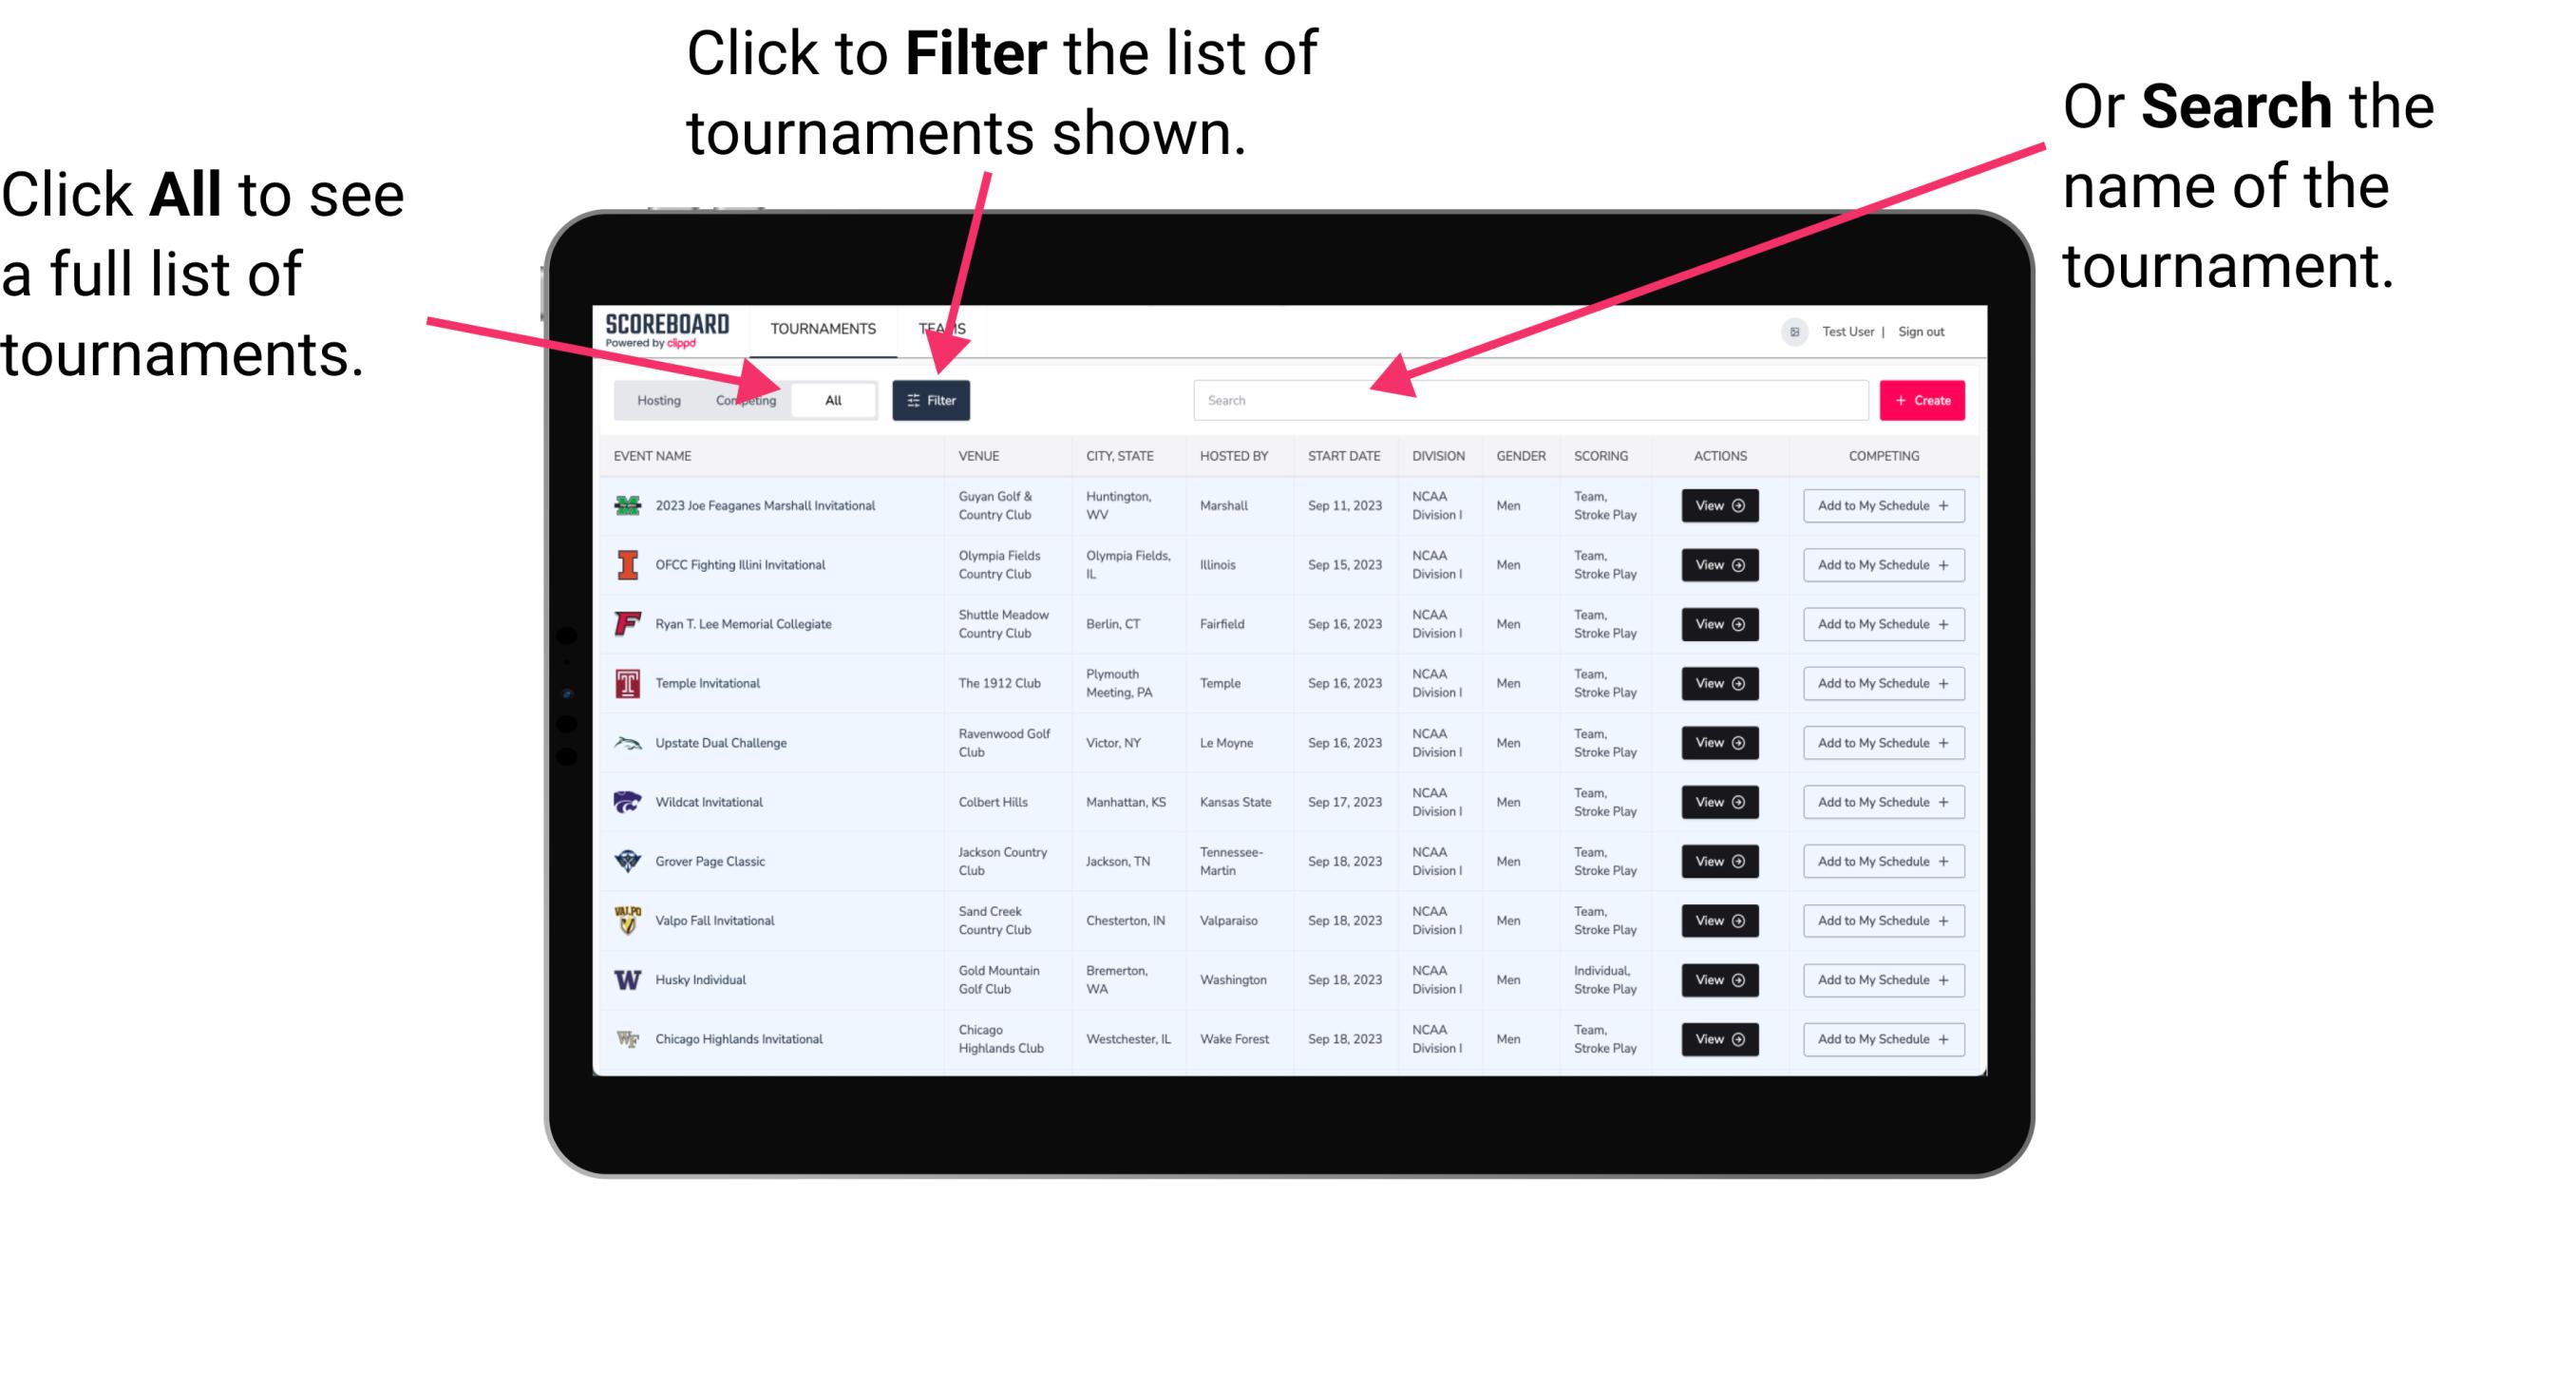Click the Kansas State Wildcats icon
The height and width of the screenshot is (1386, 2576).
pyautogui.click(x=630, y=802)
